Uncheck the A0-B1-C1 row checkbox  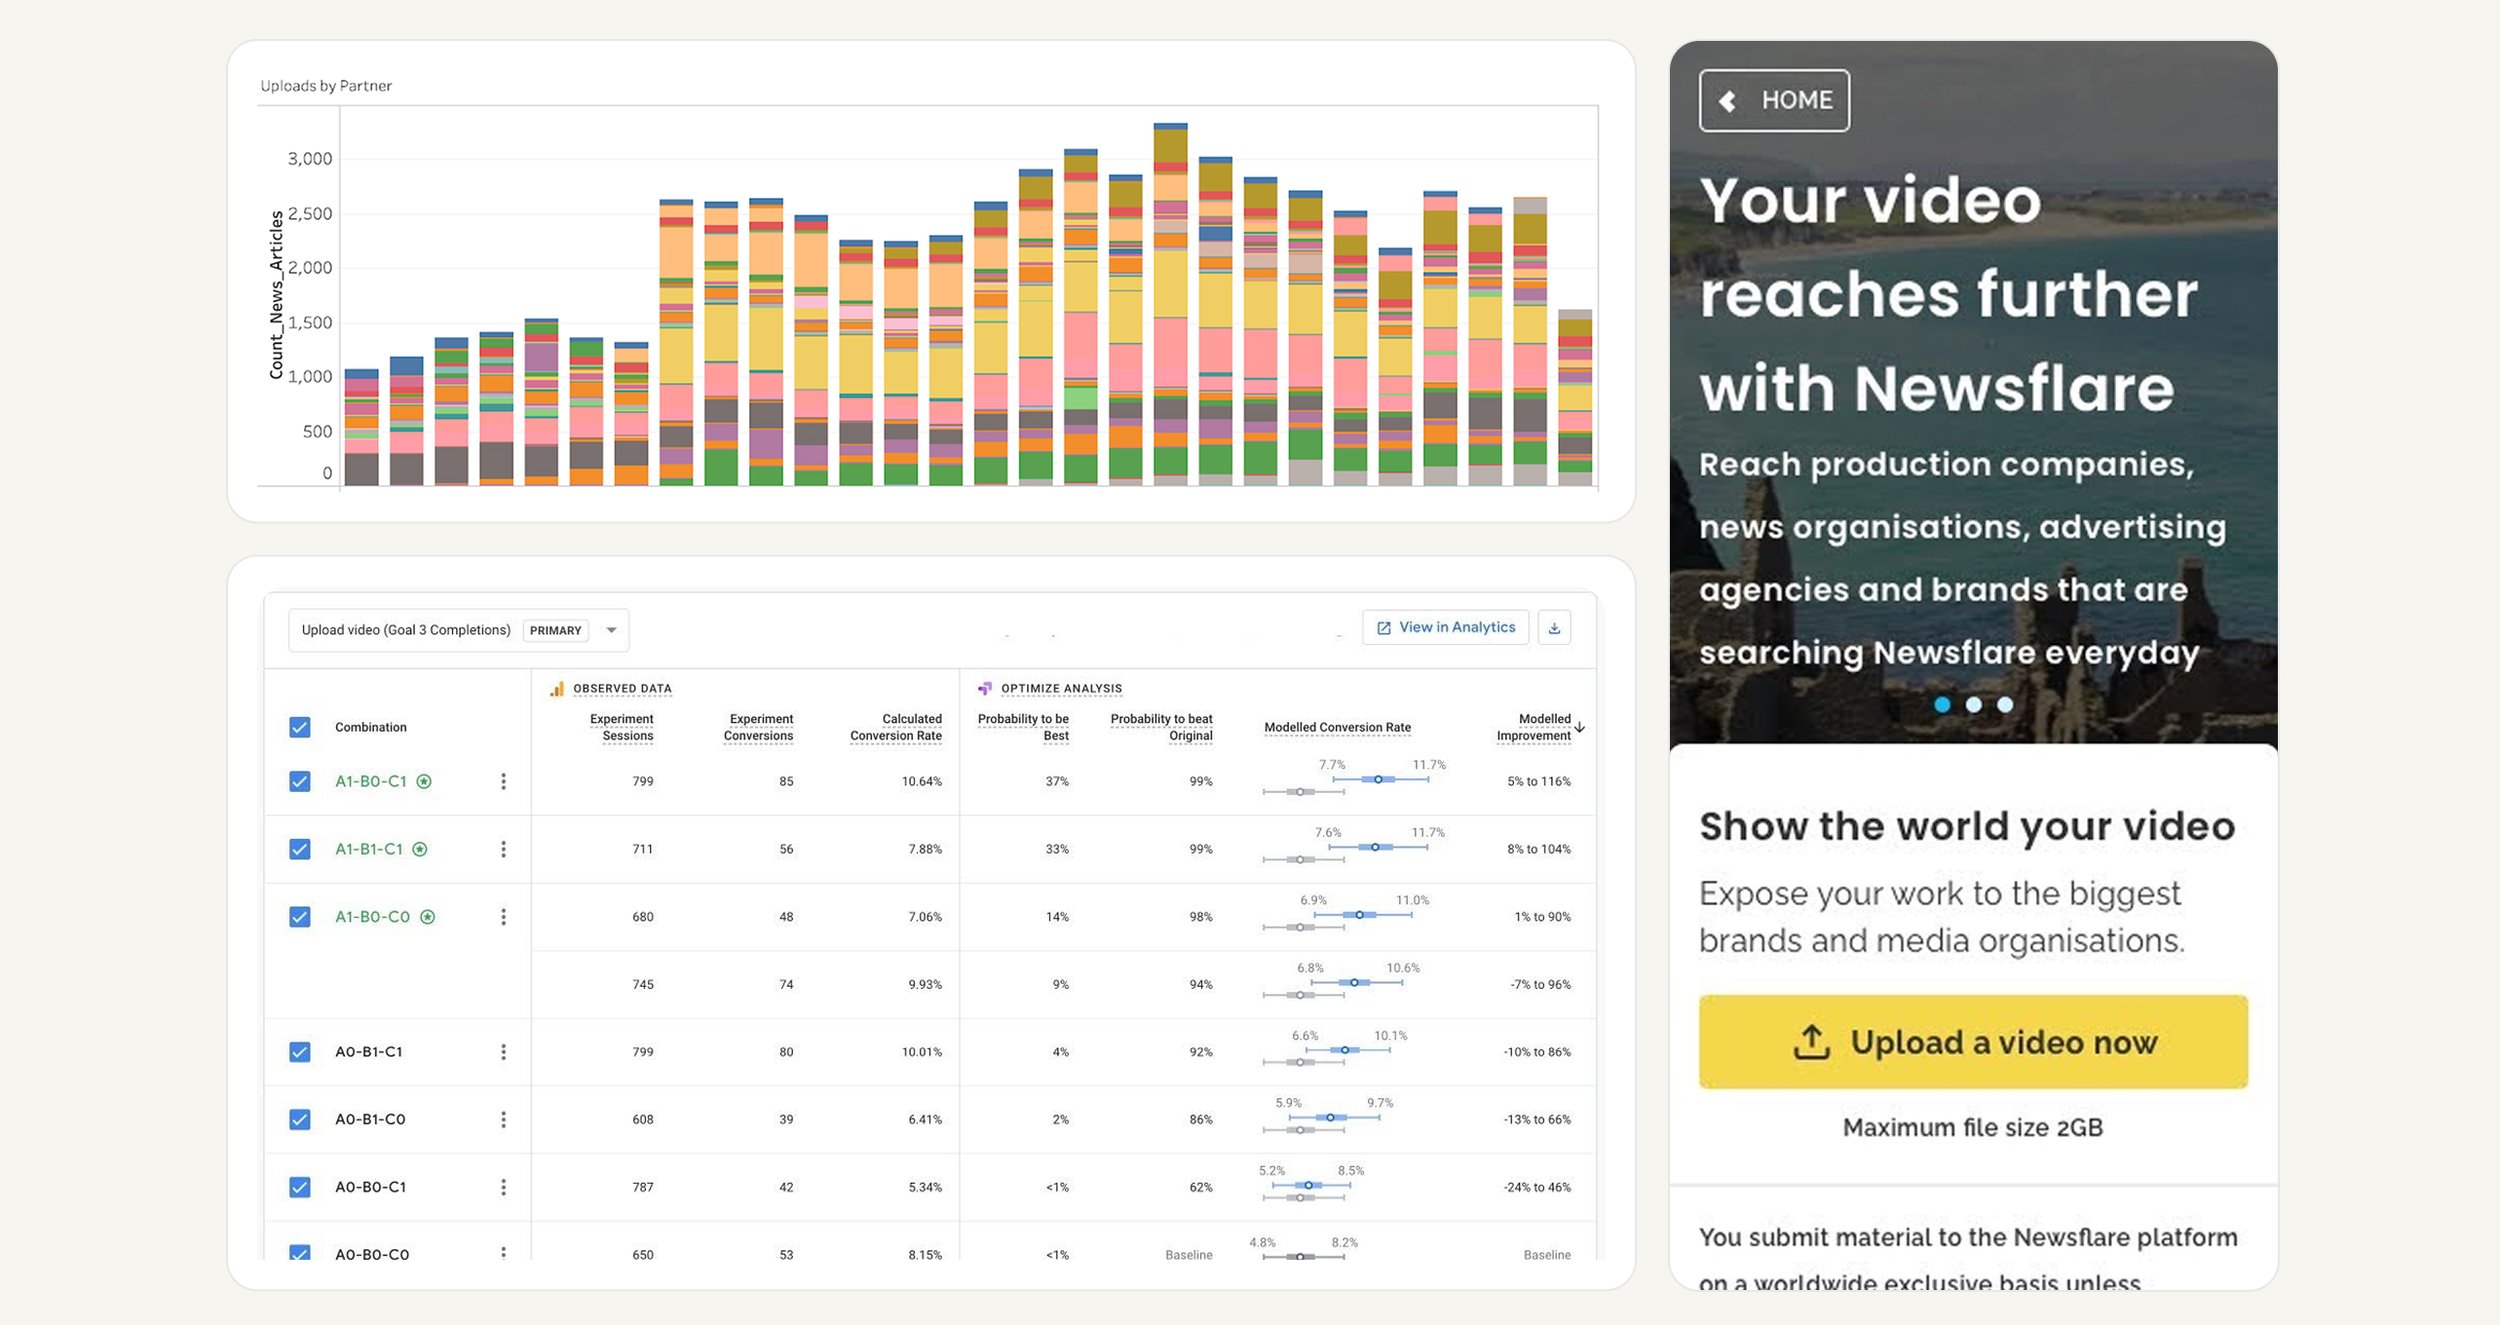299,1052
